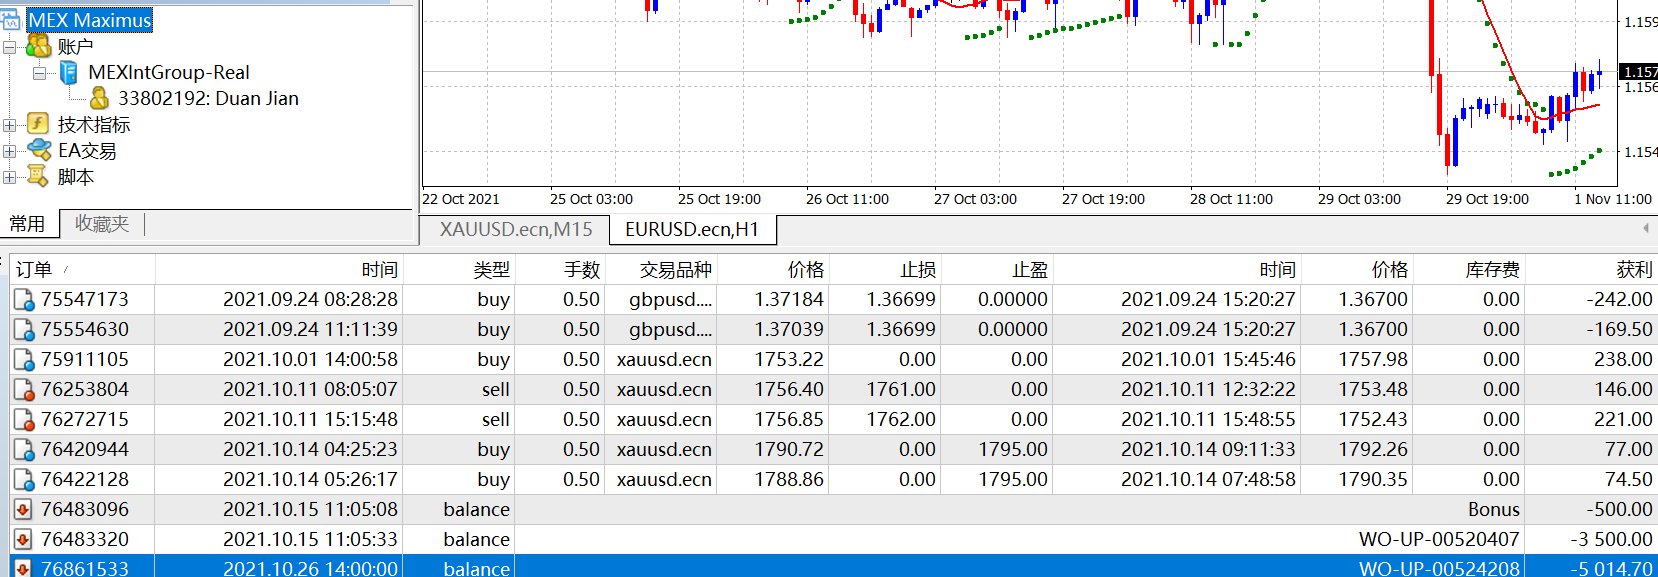Click the 技术指标 indicator function icon
The height and width of the screenshot is (577, 1658).
point(38,124)
